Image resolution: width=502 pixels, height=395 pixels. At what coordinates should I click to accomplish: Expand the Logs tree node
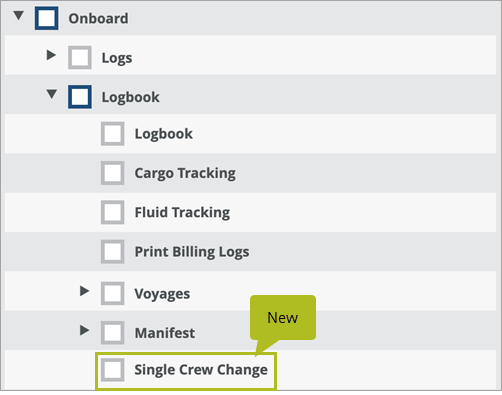[x=51, y=55]
